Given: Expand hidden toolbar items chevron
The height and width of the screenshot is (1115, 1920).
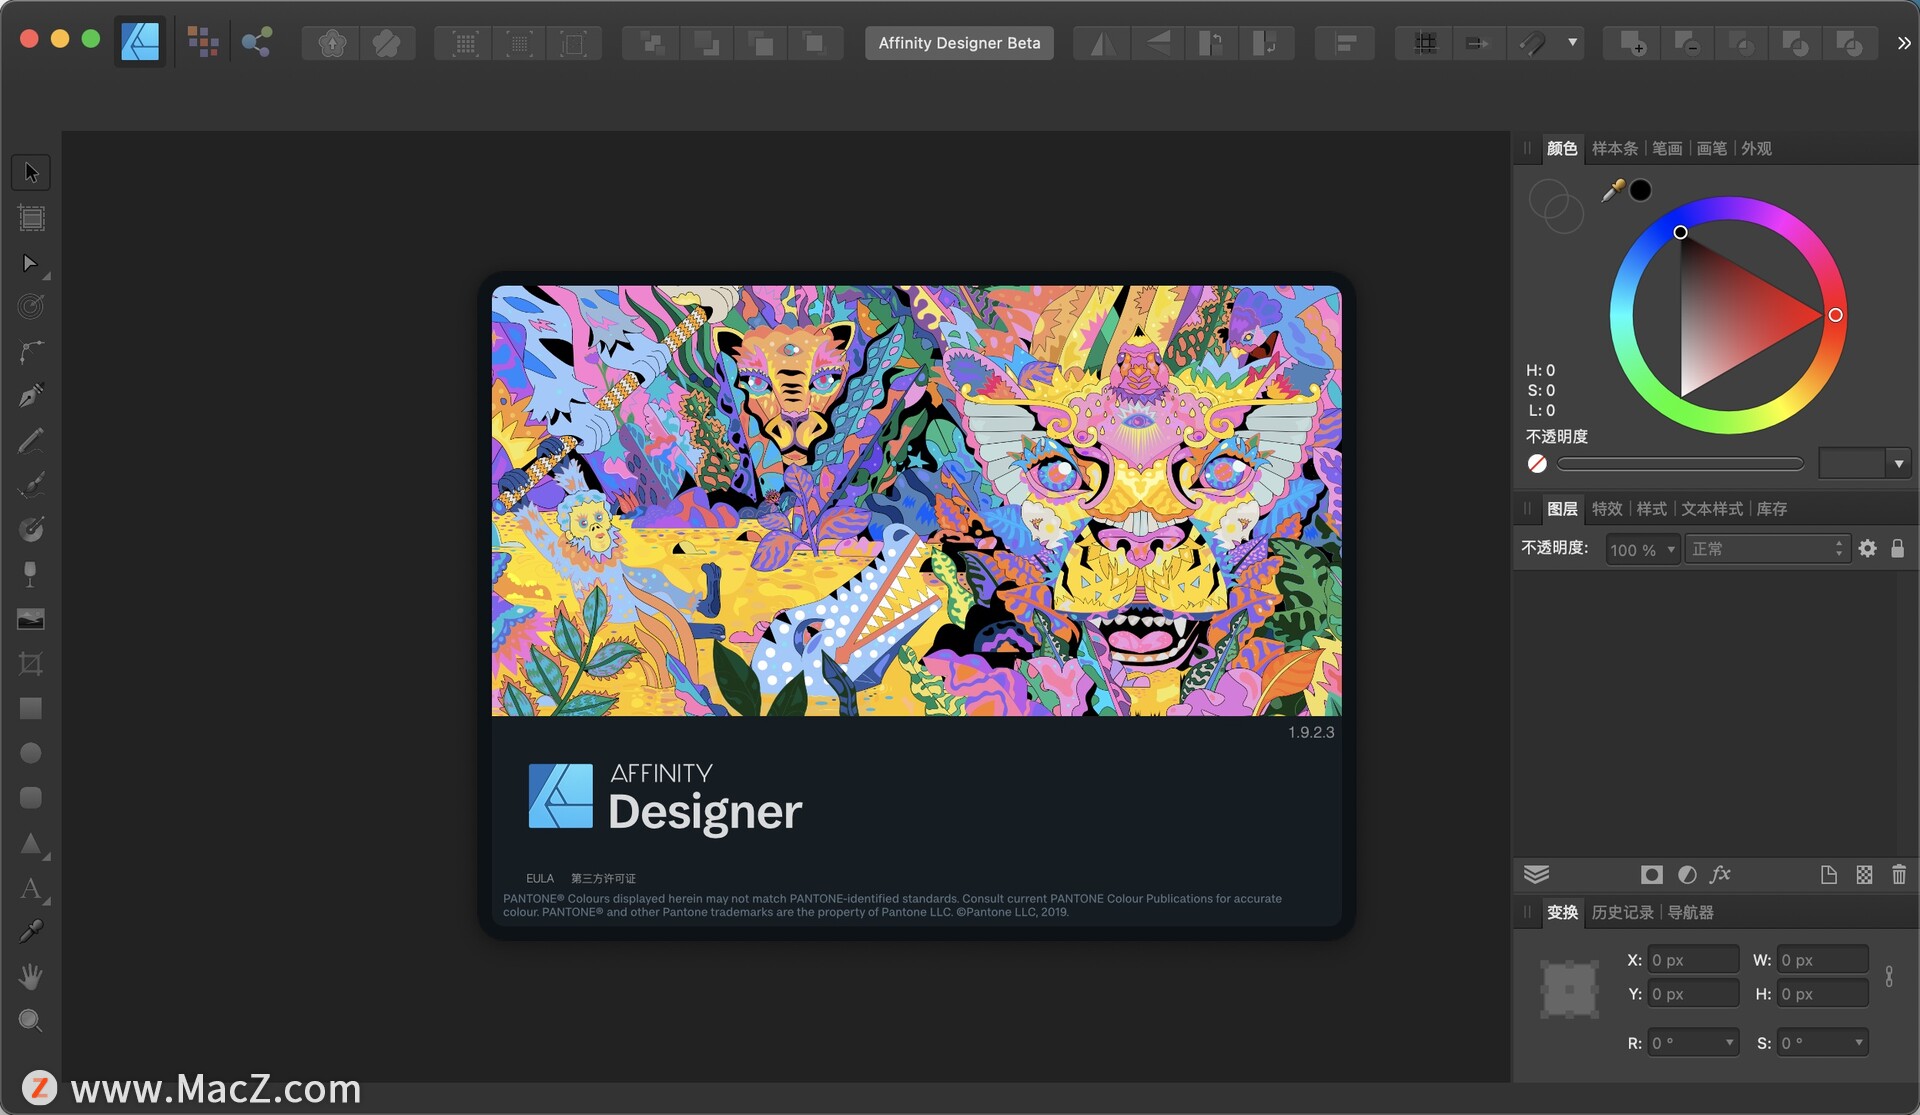Looking at the screenshot, I should coord(1903,43).
